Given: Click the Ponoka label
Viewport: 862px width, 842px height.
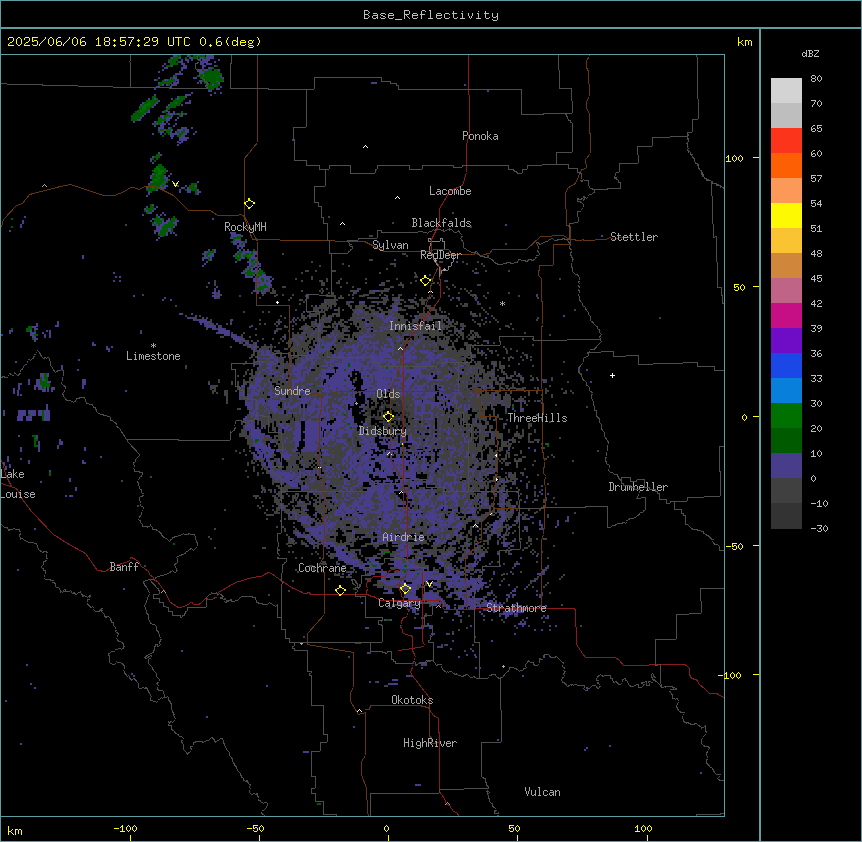Looking at the screenshot, I should click(480, 136).
